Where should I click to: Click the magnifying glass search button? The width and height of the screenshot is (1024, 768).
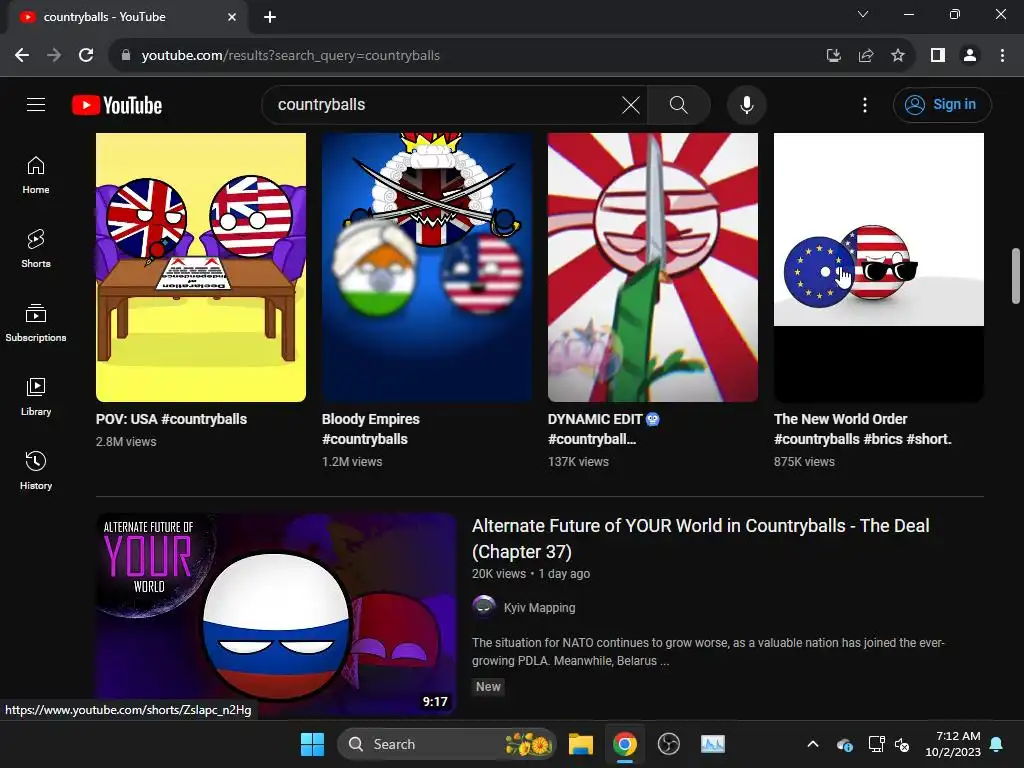[x=679, y=104]
